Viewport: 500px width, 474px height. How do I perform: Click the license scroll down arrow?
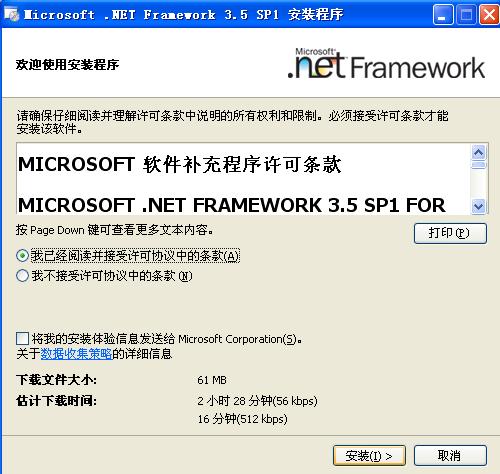click(479, 206)
